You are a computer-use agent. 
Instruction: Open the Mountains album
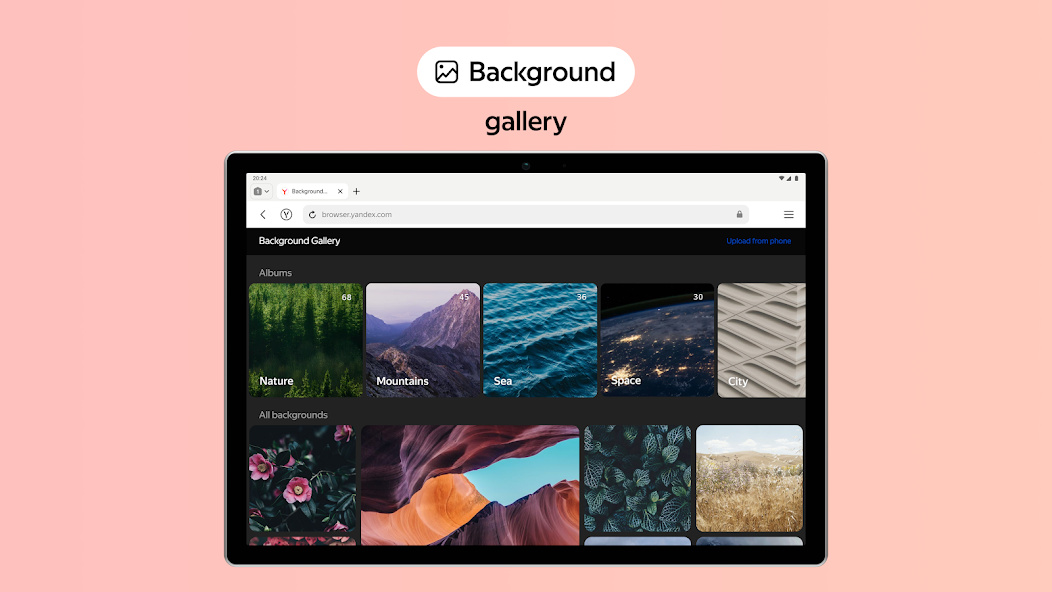422,340
